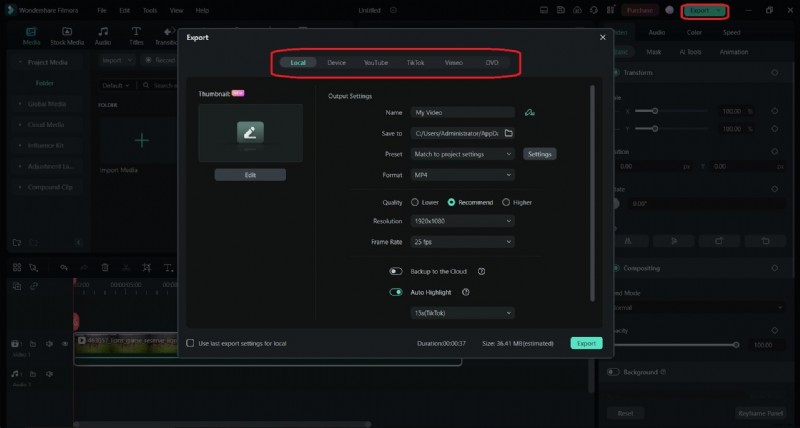Toggle the Background switch in properties panel
The image size is (800, 428).
(613, 372)
